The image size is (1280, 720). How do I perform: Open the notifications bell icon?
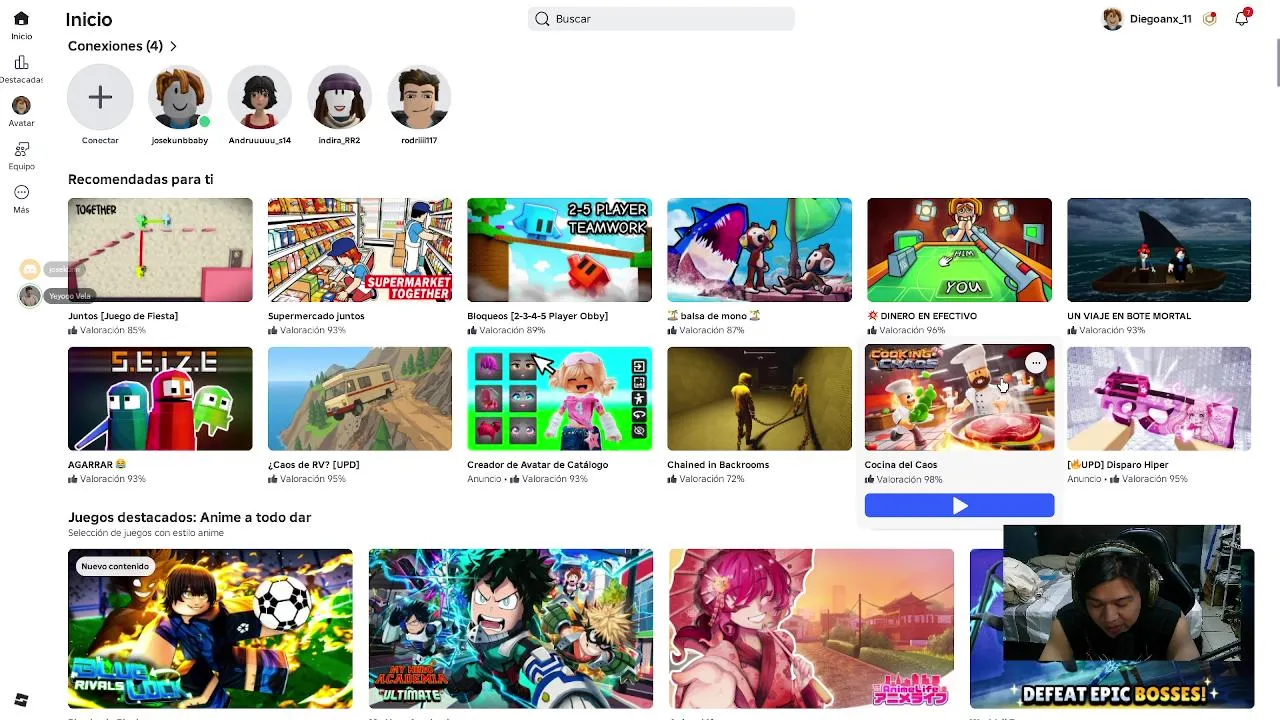(1241, 18)
